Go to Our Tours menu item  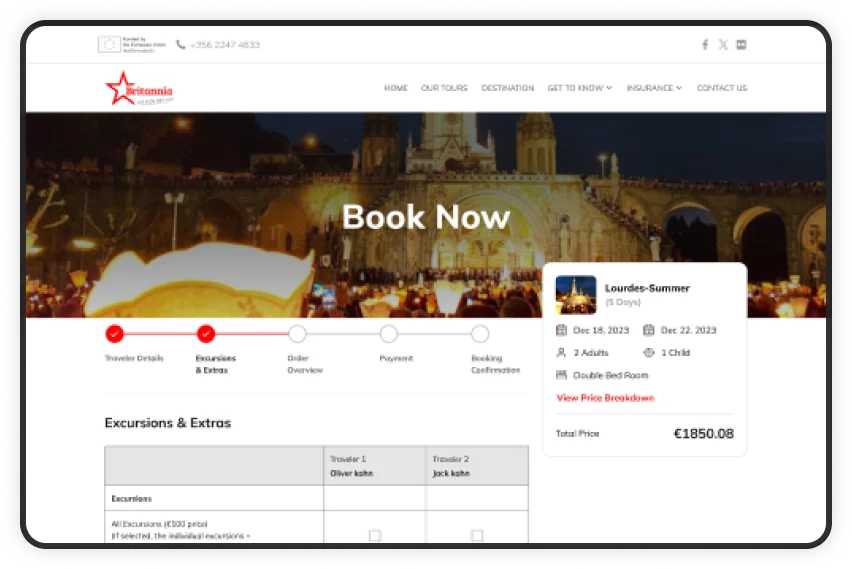click(x=444, y=88)
